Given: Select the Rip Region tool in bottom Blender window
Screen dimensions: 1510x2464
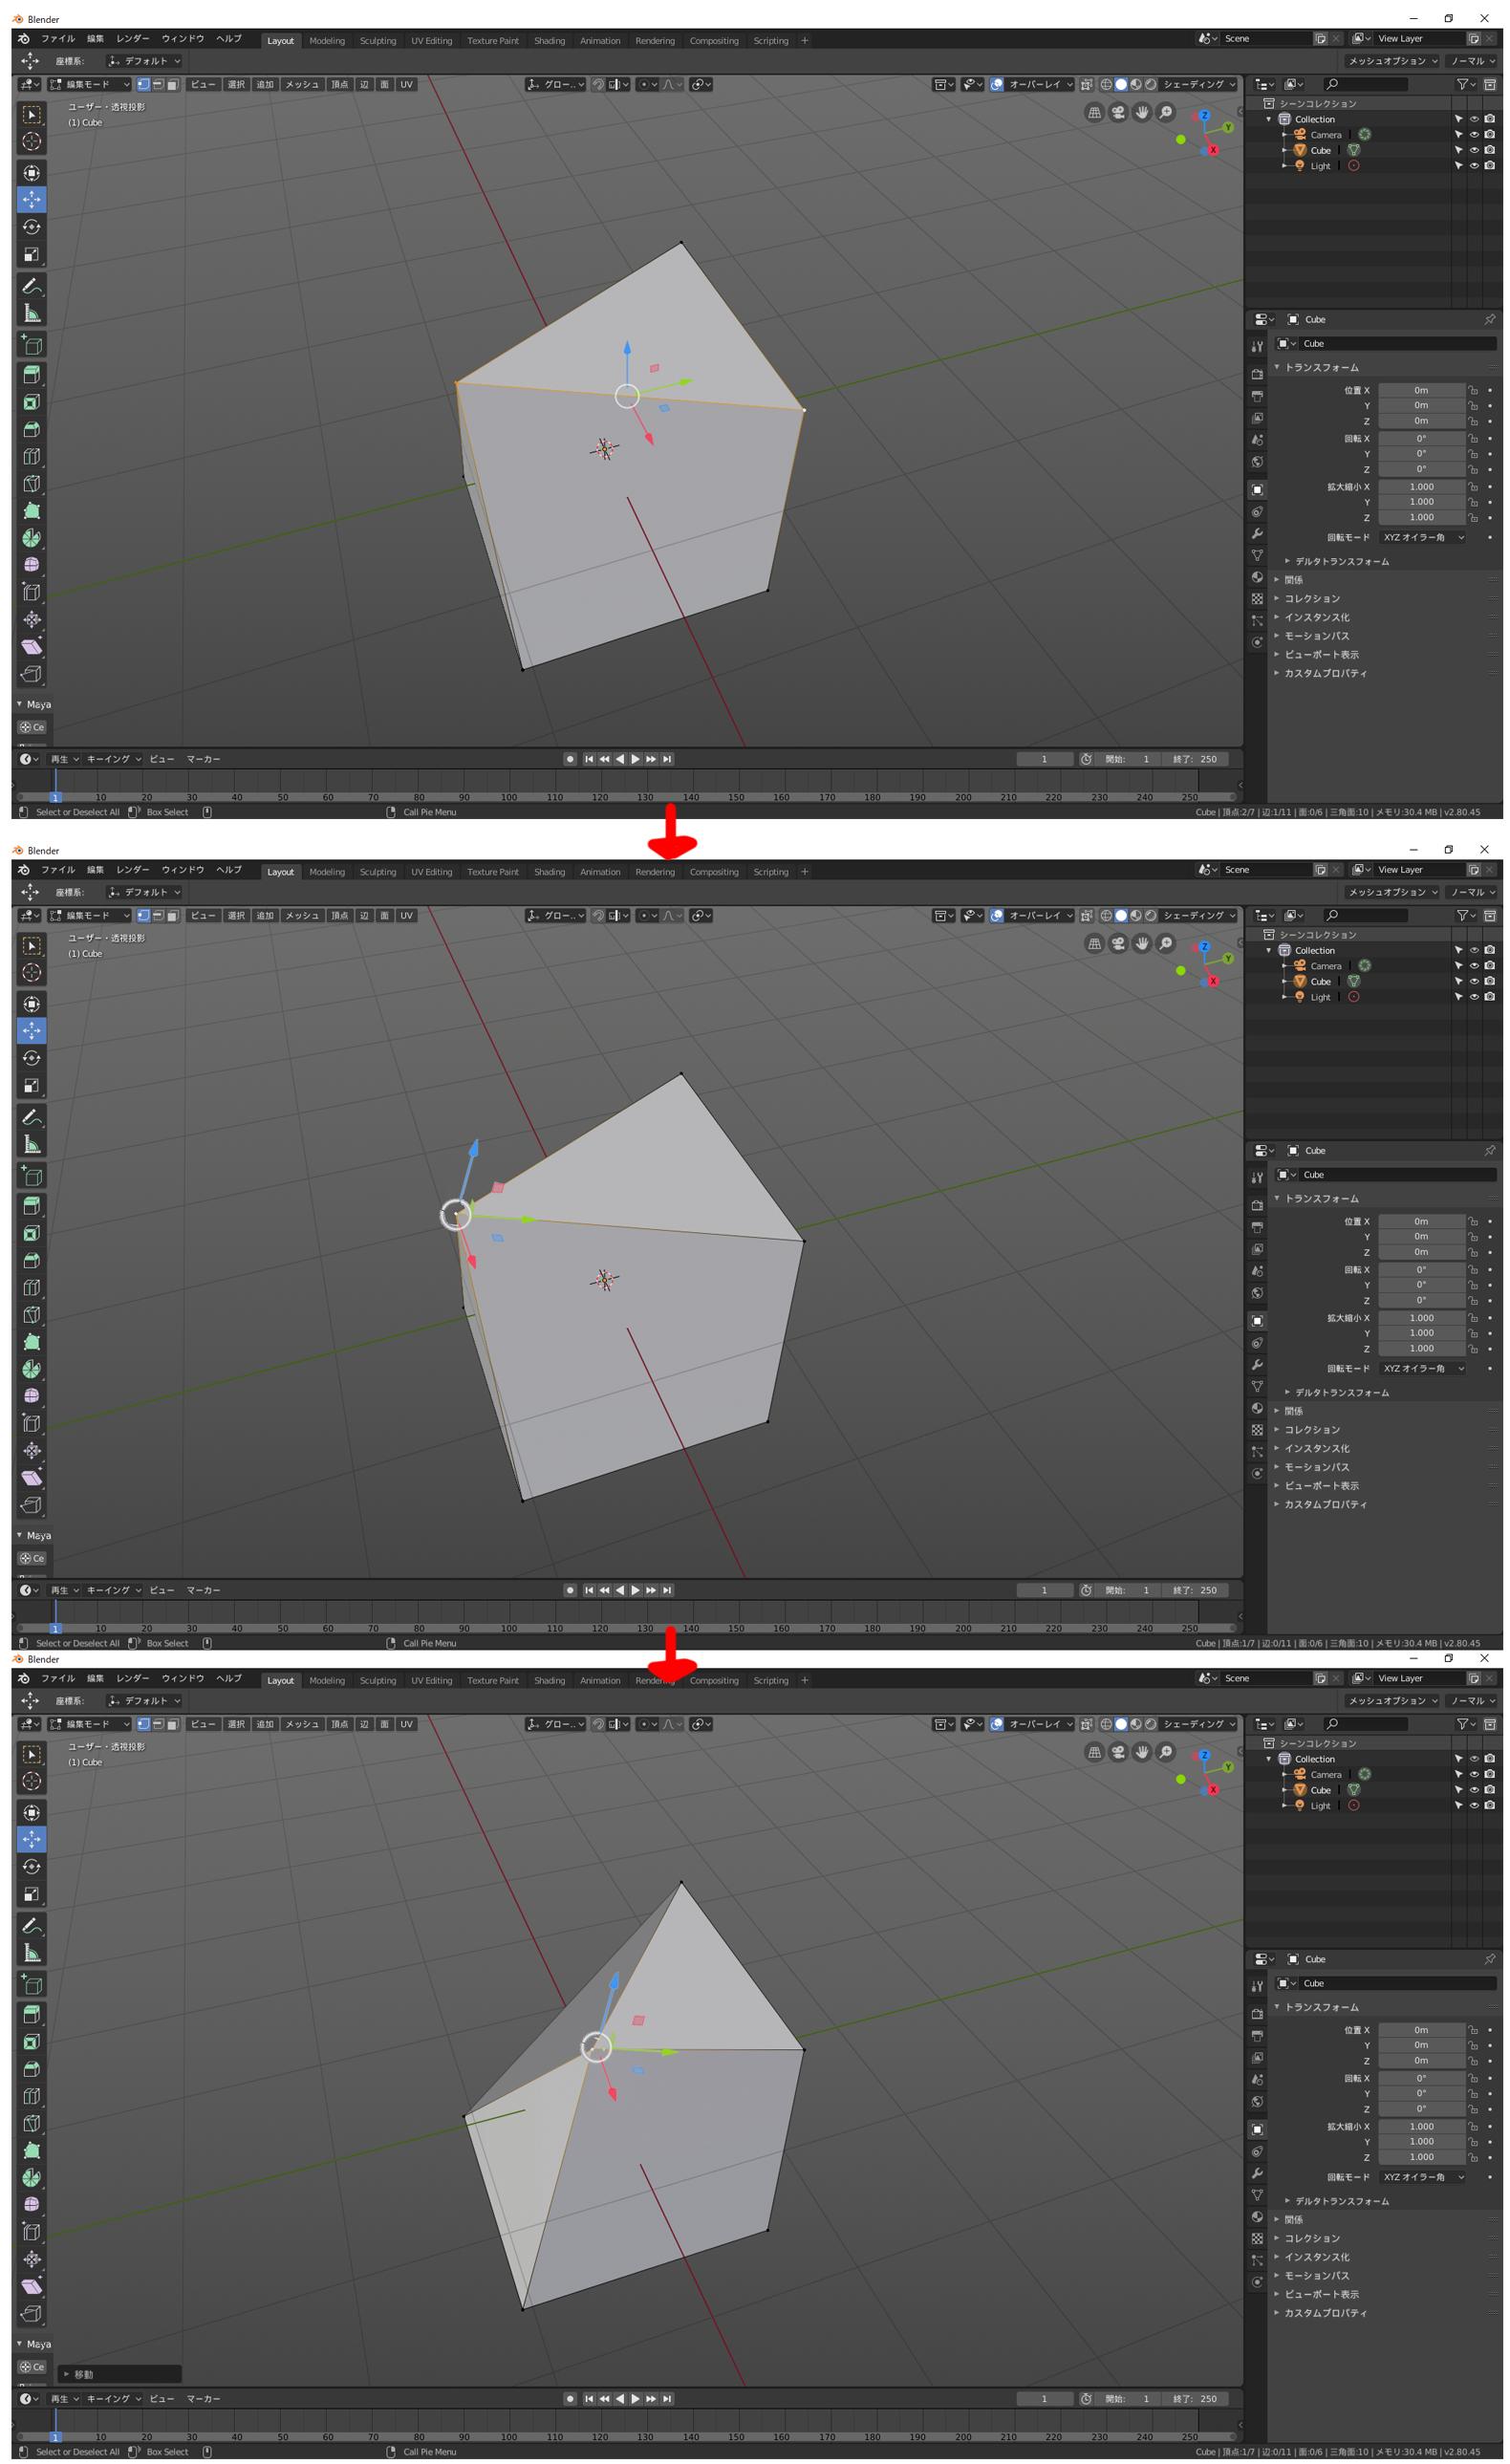Looking at the screenshot, I should coord(31,2312).
